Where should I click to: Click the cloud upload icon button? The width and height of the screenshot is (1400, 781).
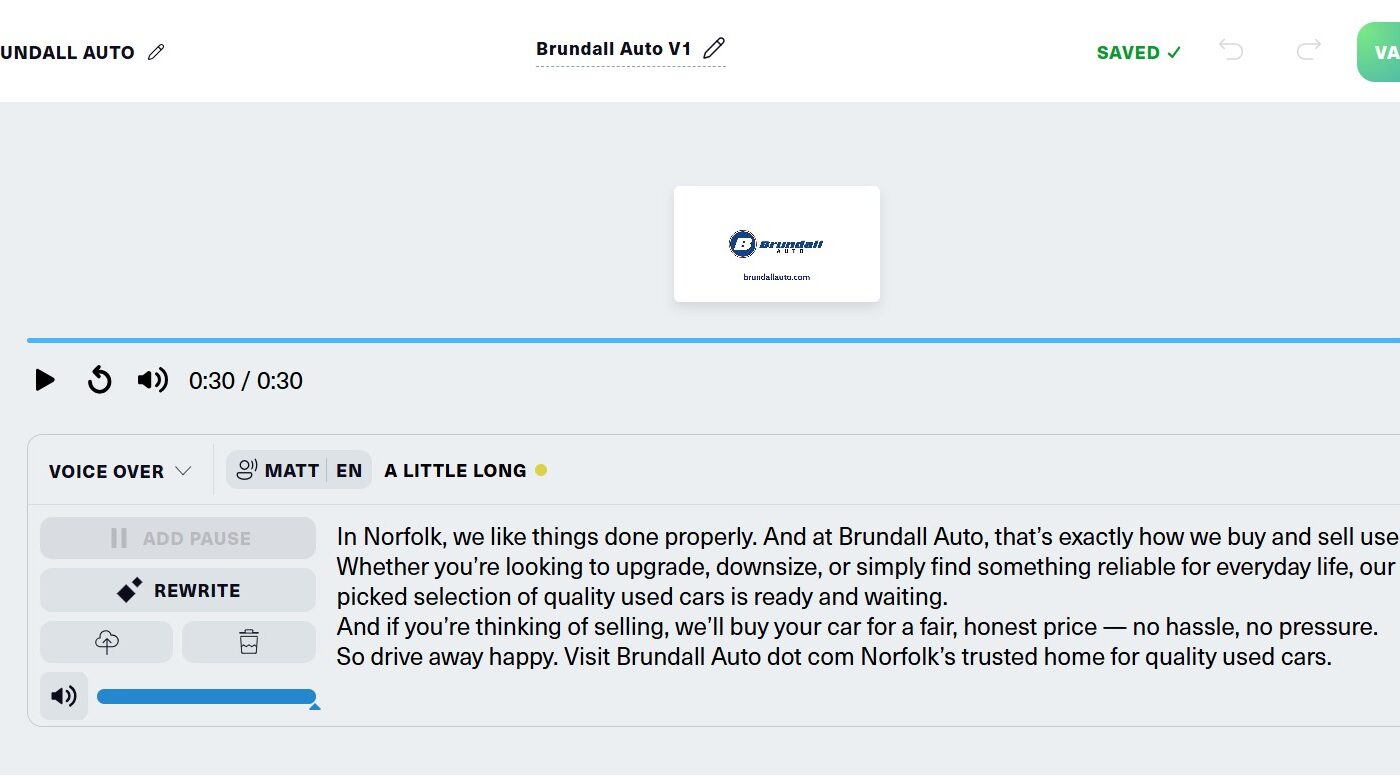tap(107, 642)
